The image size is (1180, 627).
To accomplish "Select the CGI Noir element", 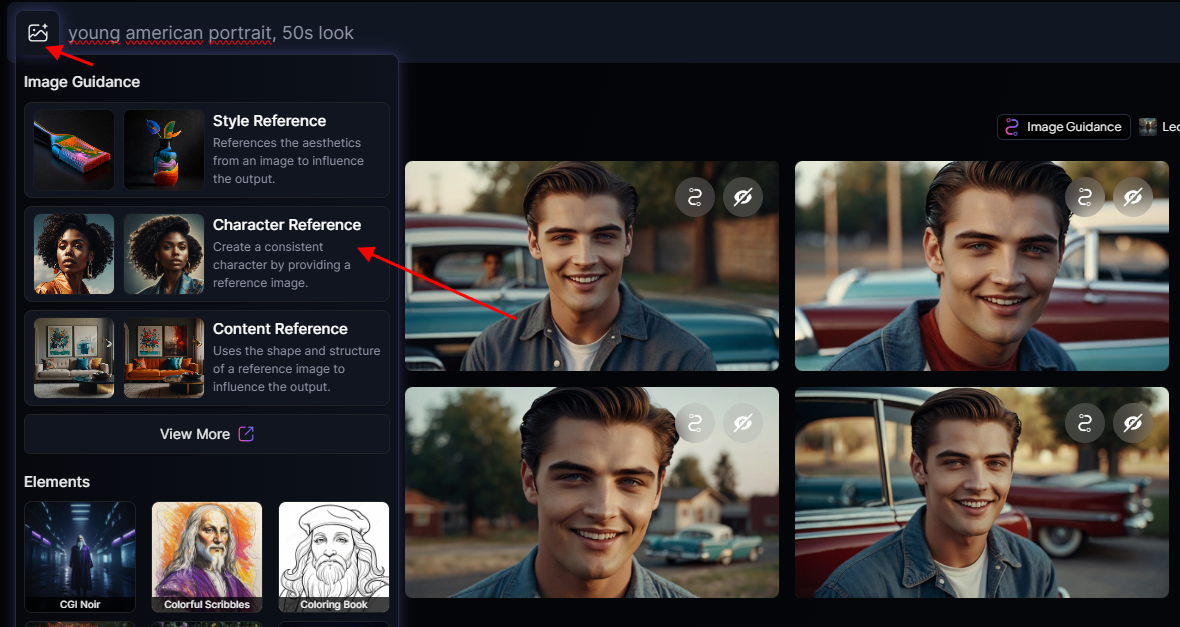I will click(x=80, y=557).
